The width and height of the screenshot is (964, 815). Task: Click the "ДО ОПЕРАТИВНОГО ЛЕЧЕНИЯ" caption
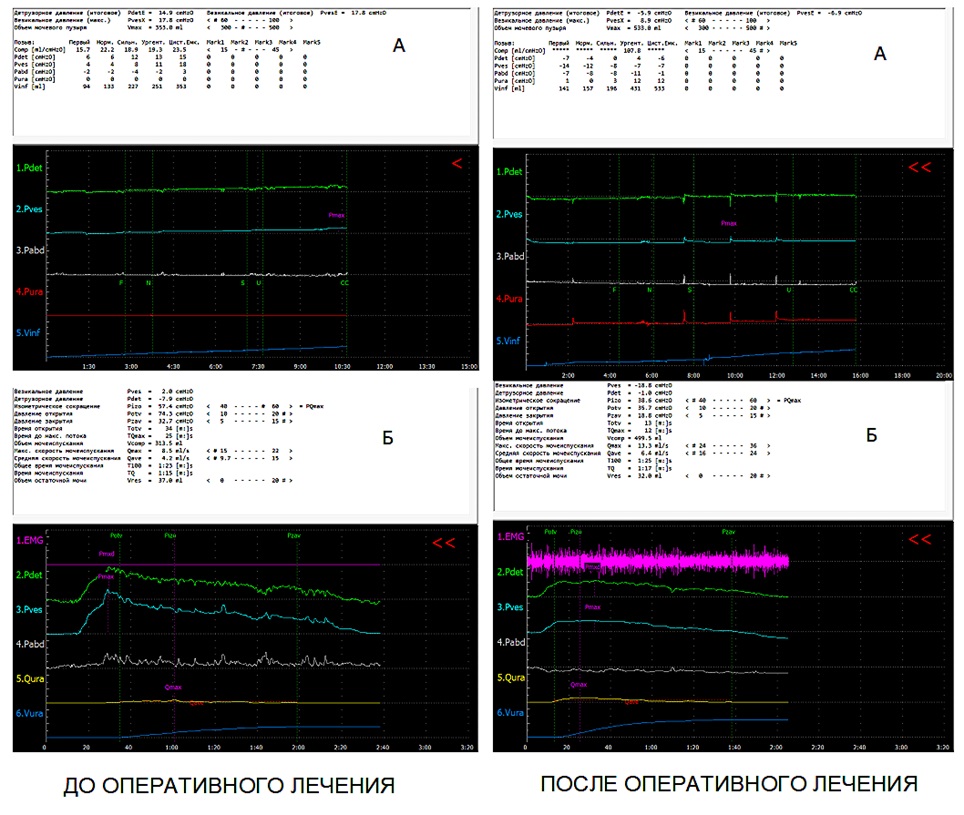pyautogui.click(x=228, y=785)
